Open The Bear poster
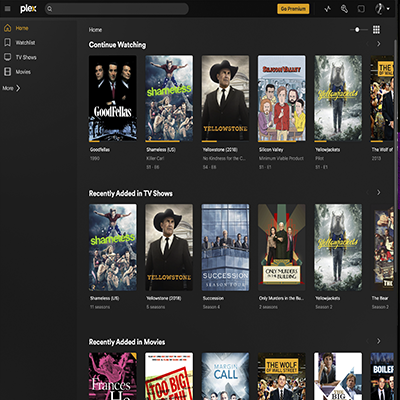The height and width of the screenshot is (400, 400). [x=382, y=247]
